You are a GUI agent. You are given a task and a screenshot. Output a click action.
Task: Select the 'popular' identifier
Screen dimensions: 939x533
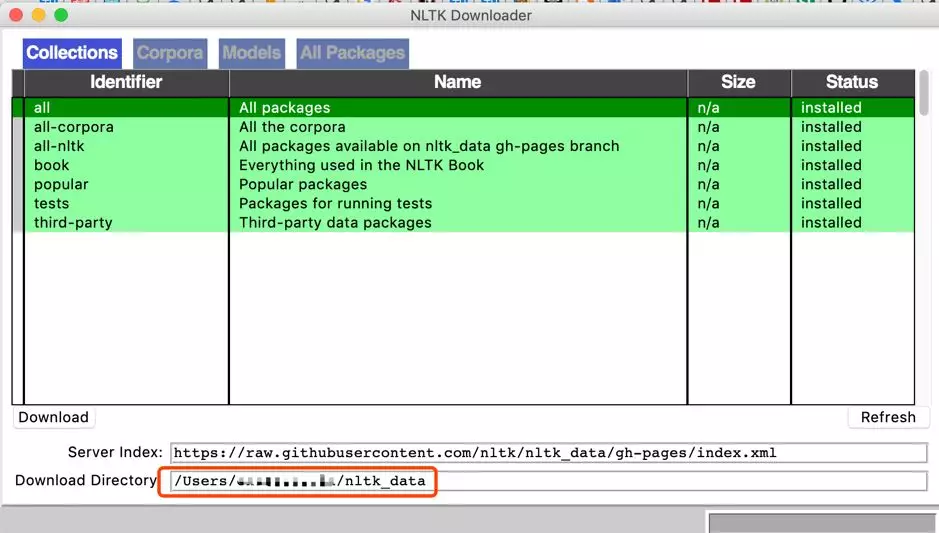[61, 184]
